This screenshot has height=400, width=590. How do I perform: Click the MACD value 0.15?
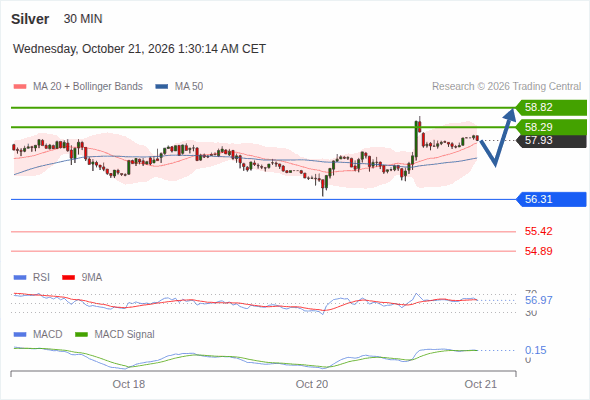point(535,350)
